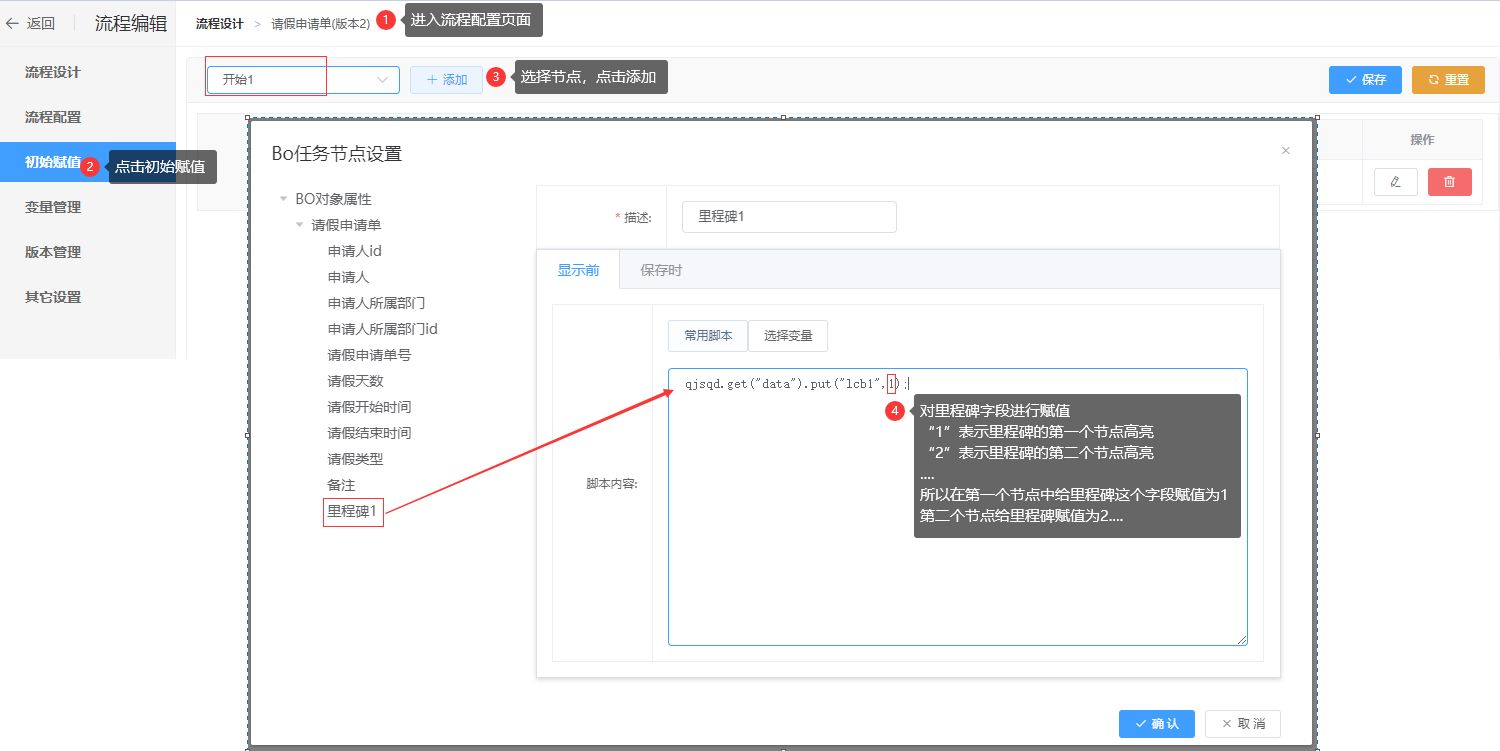
Task: Click the blue 保存 button
Action: (1365, 80)
